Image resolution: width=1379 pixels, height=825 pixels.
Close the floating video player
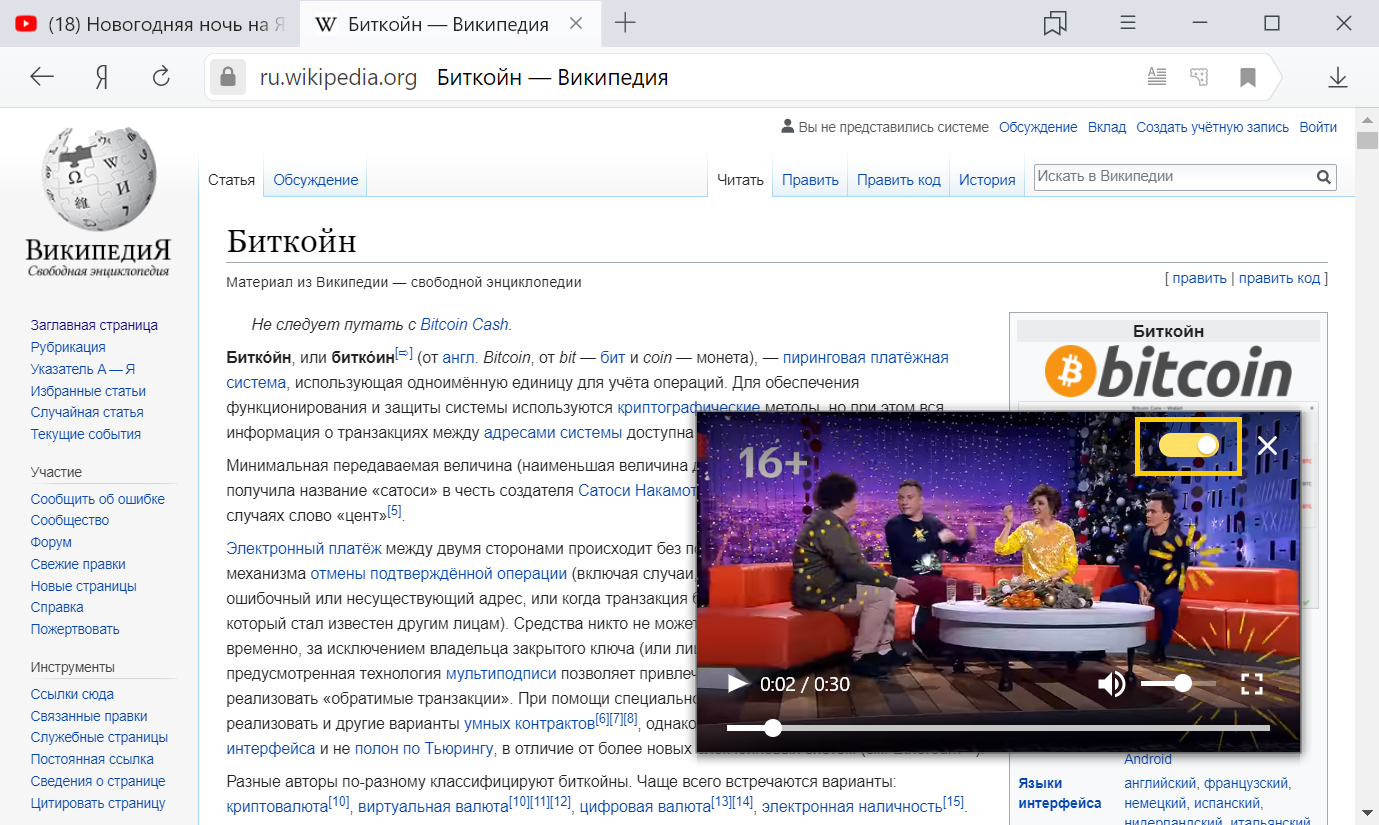pyautogui.click(x=1267, y=445)
